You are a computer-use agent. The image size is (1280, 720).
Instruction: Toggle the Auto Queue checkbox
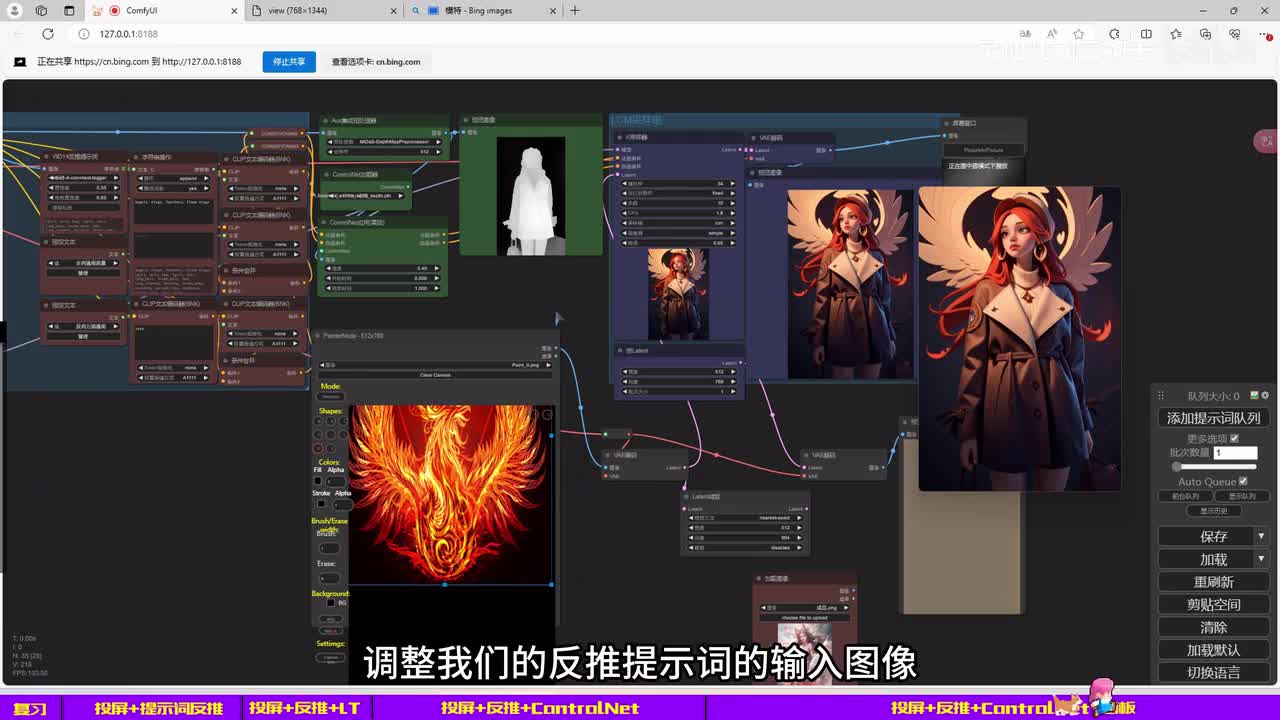tap(1243, 481)
